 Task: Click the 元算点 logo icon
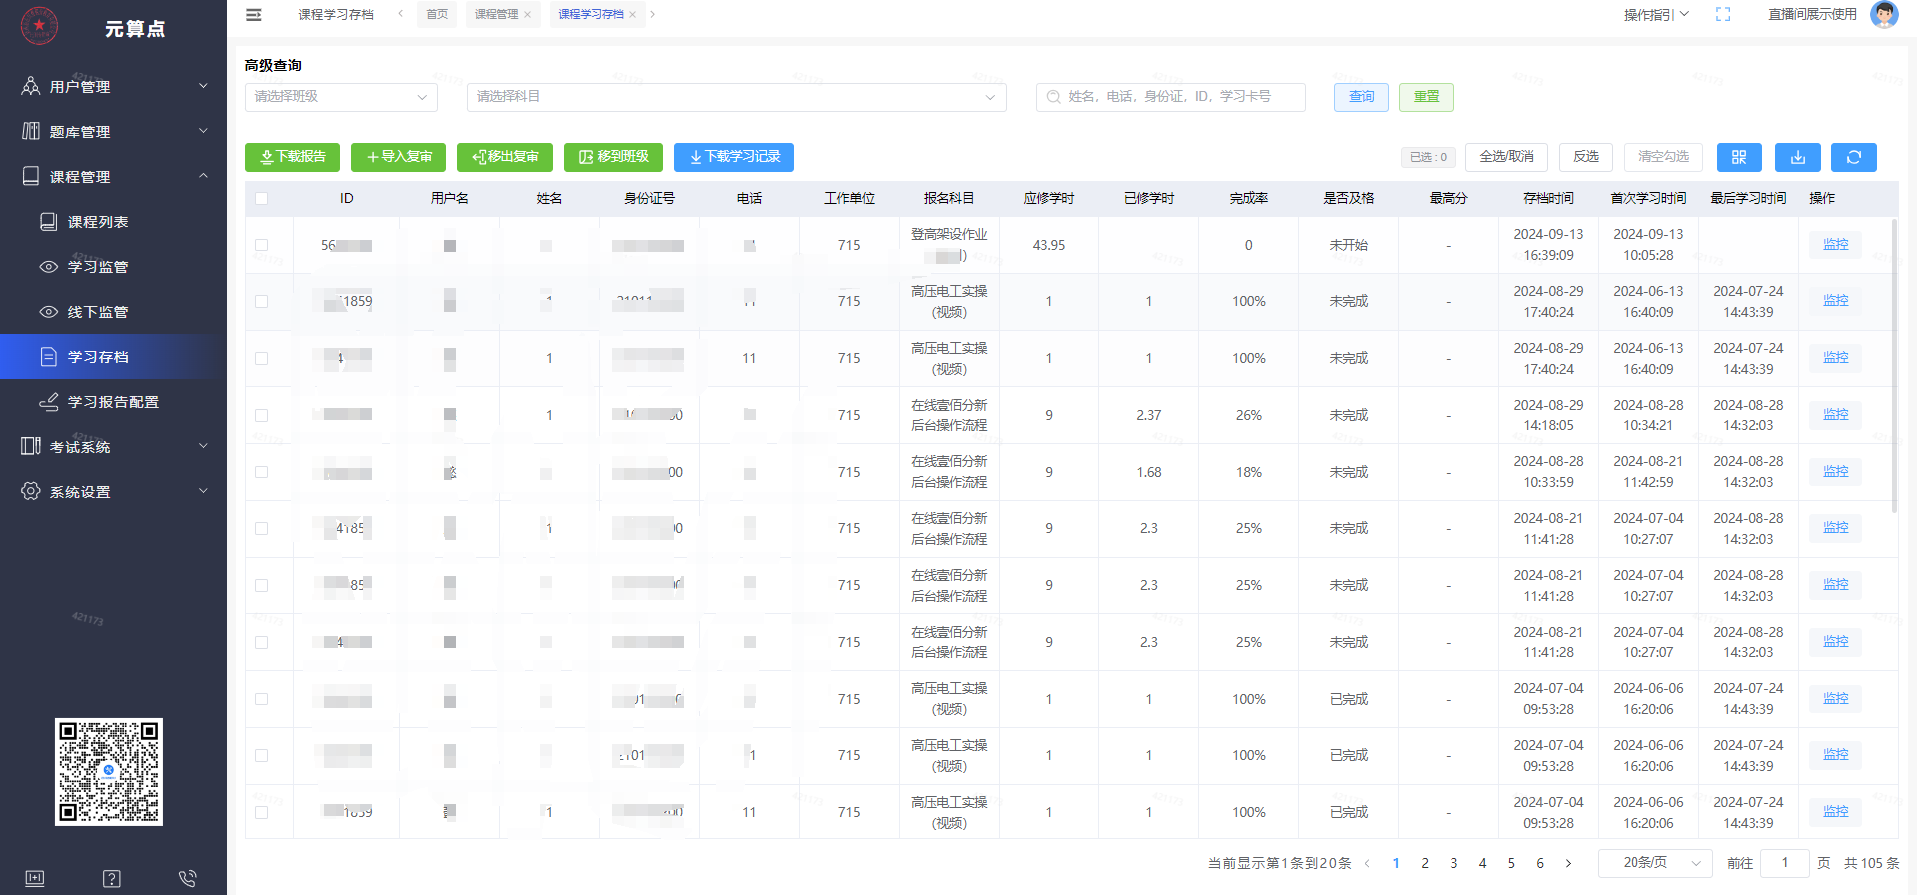coord(39,25)
